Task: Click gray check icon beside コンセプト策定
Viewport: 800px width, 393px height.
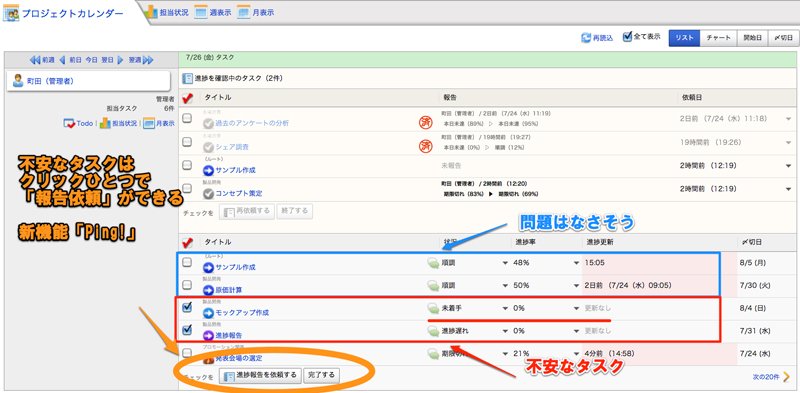Action: click(x=208, y=193)
